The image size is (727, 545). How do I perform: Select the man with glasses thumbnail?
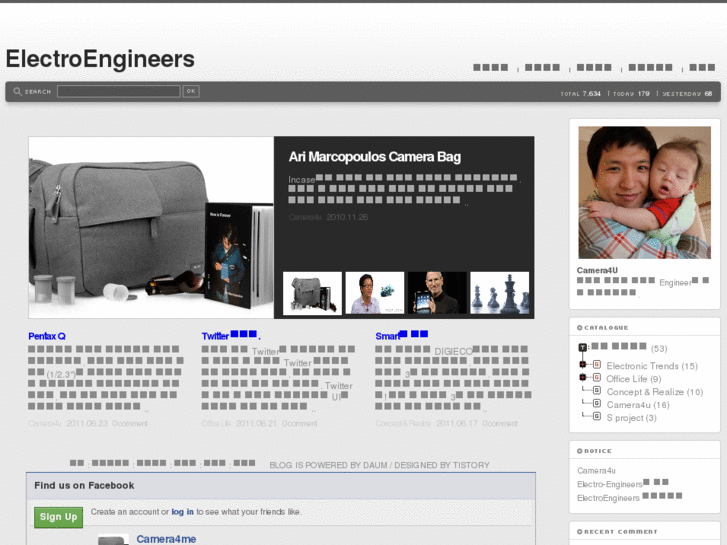[375, 293]
